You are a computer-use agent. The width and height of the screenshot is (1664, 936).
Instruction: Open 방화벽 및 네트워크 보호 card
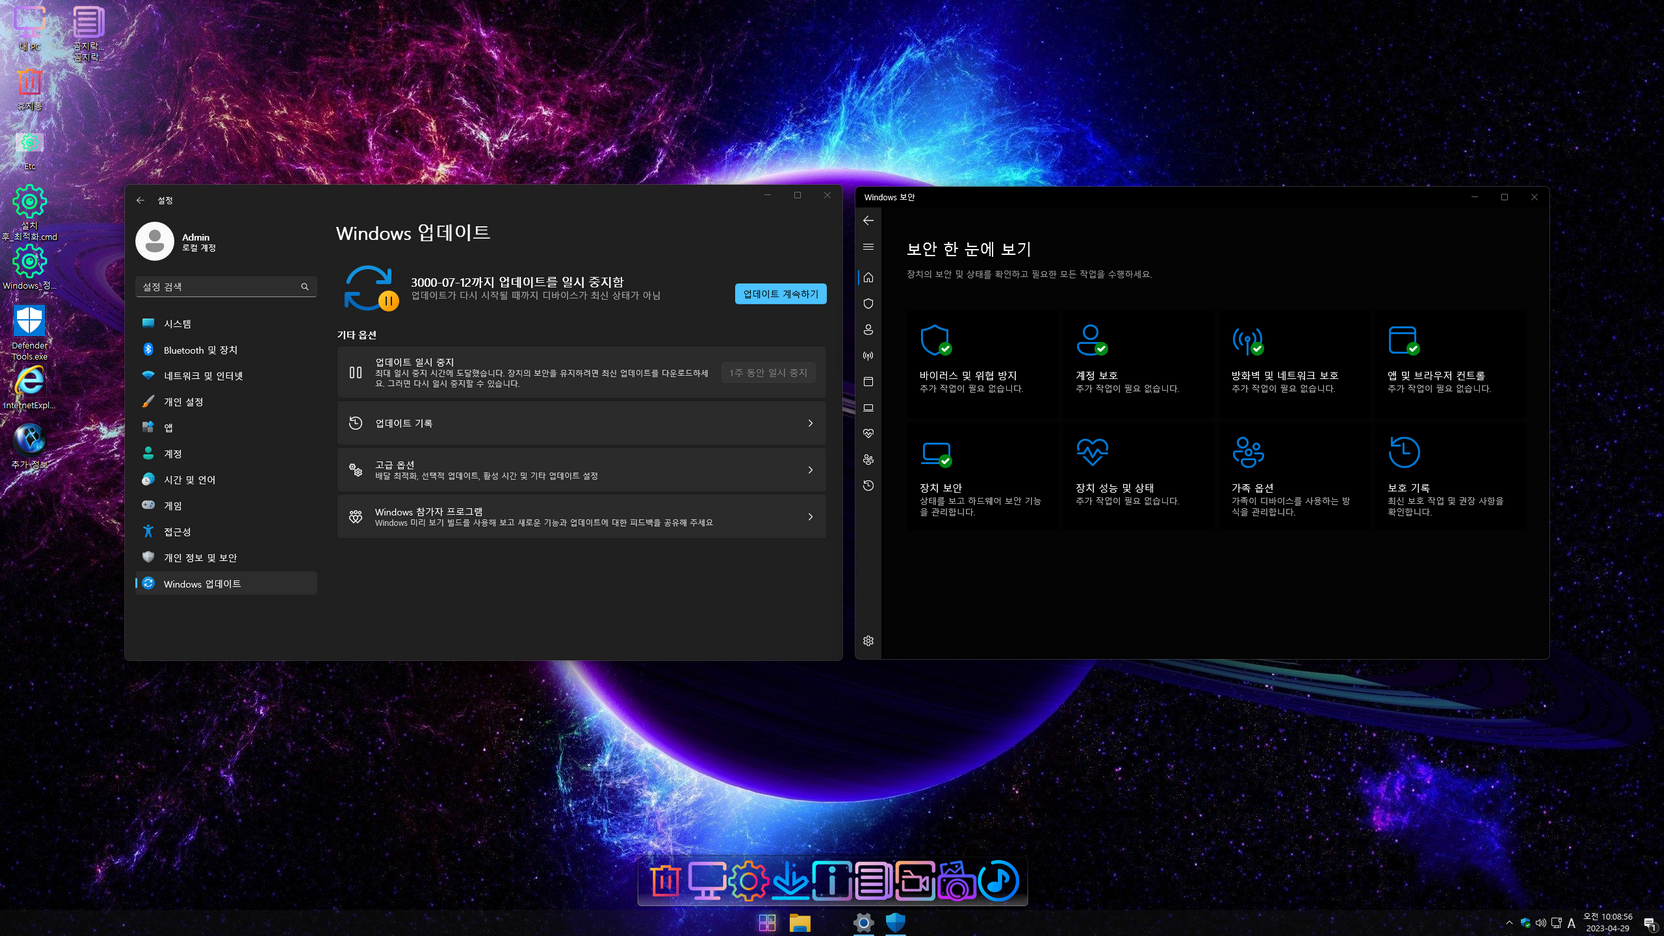[x=1294, y=364]
